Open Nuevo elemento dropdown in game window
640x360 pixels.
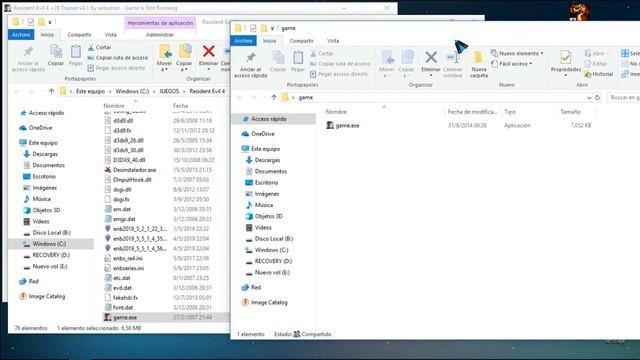tap(517, 53)
